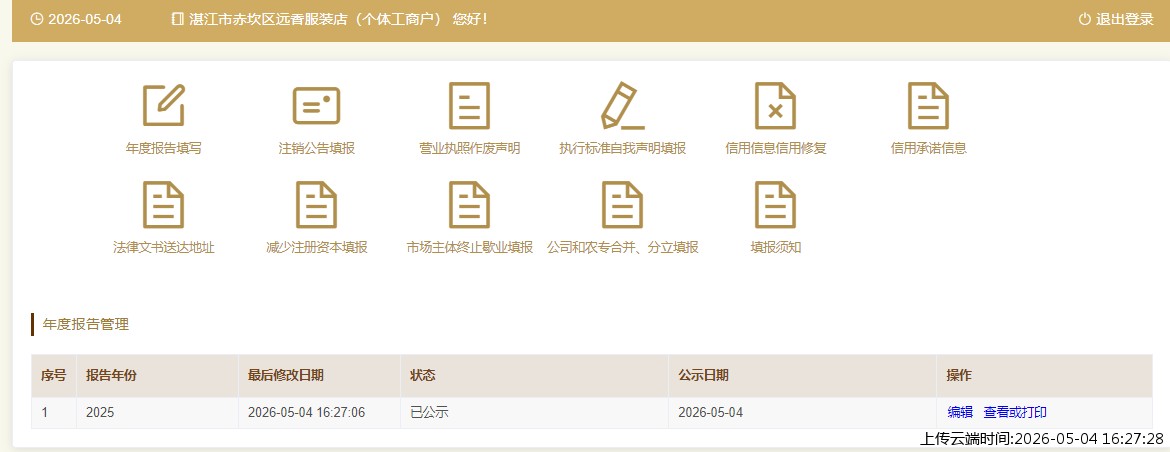Click the 序号 column header

click(54, 376)
